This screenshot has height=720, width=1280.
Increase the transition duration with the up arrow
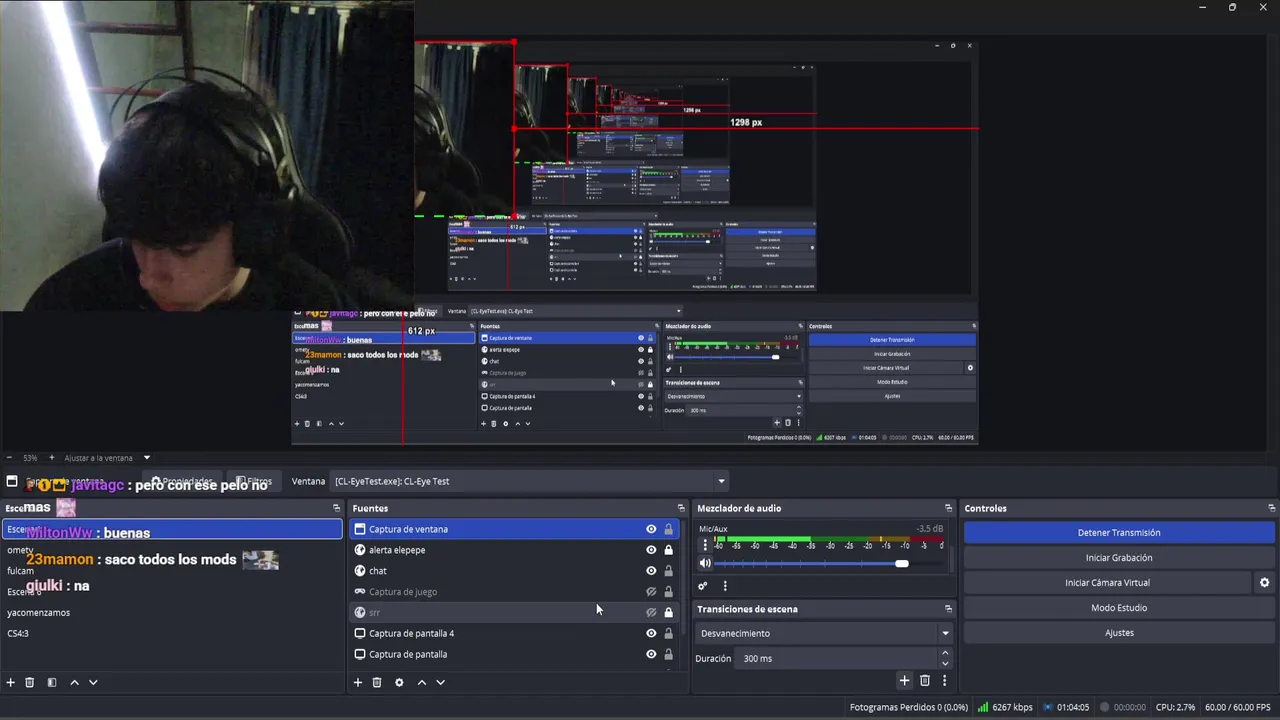point(945,653)
